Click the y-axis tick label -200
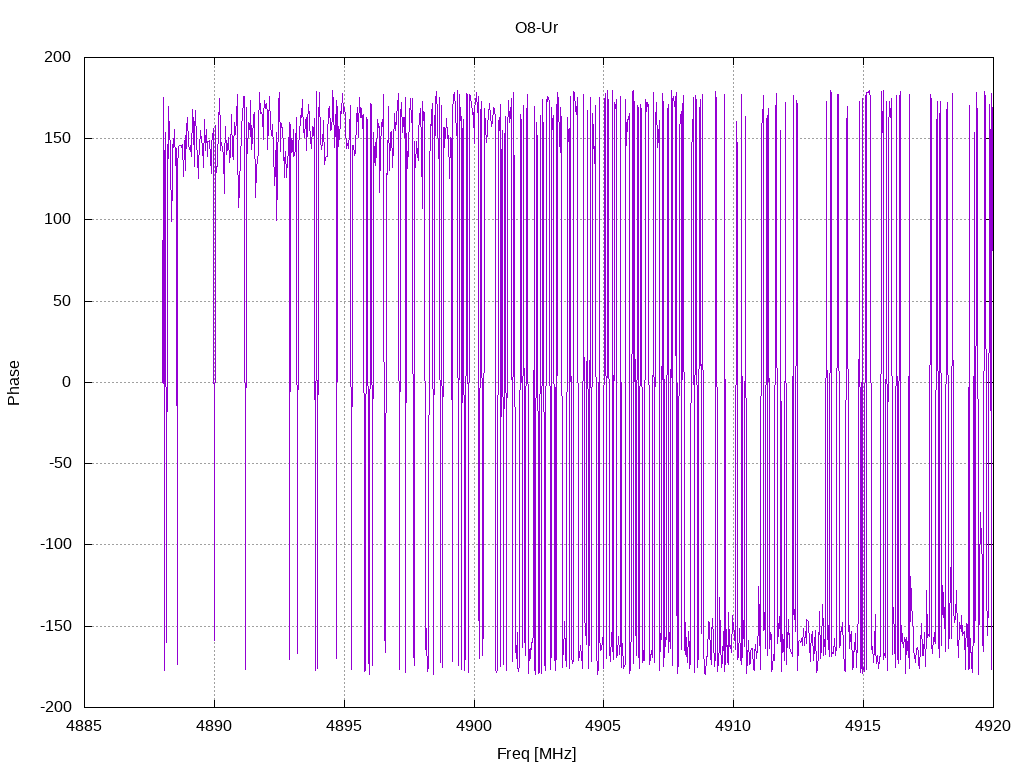 [56, 707]
